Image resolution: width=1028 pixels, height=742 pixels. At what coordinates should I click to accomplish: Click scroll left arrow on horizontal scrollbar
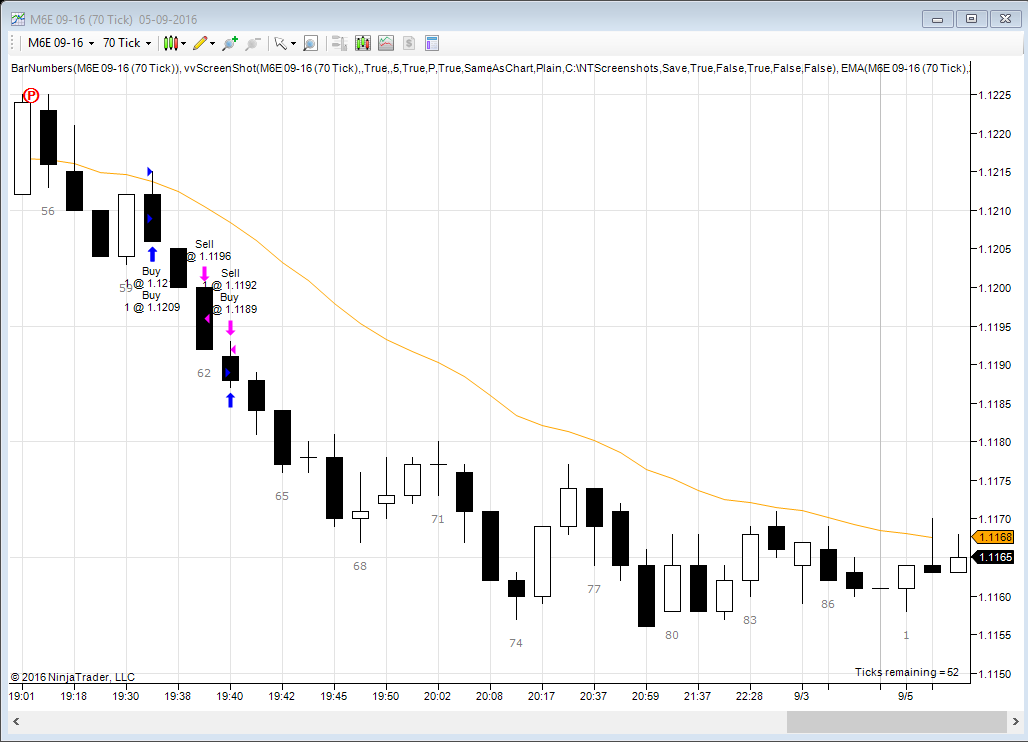coord(16,722)
